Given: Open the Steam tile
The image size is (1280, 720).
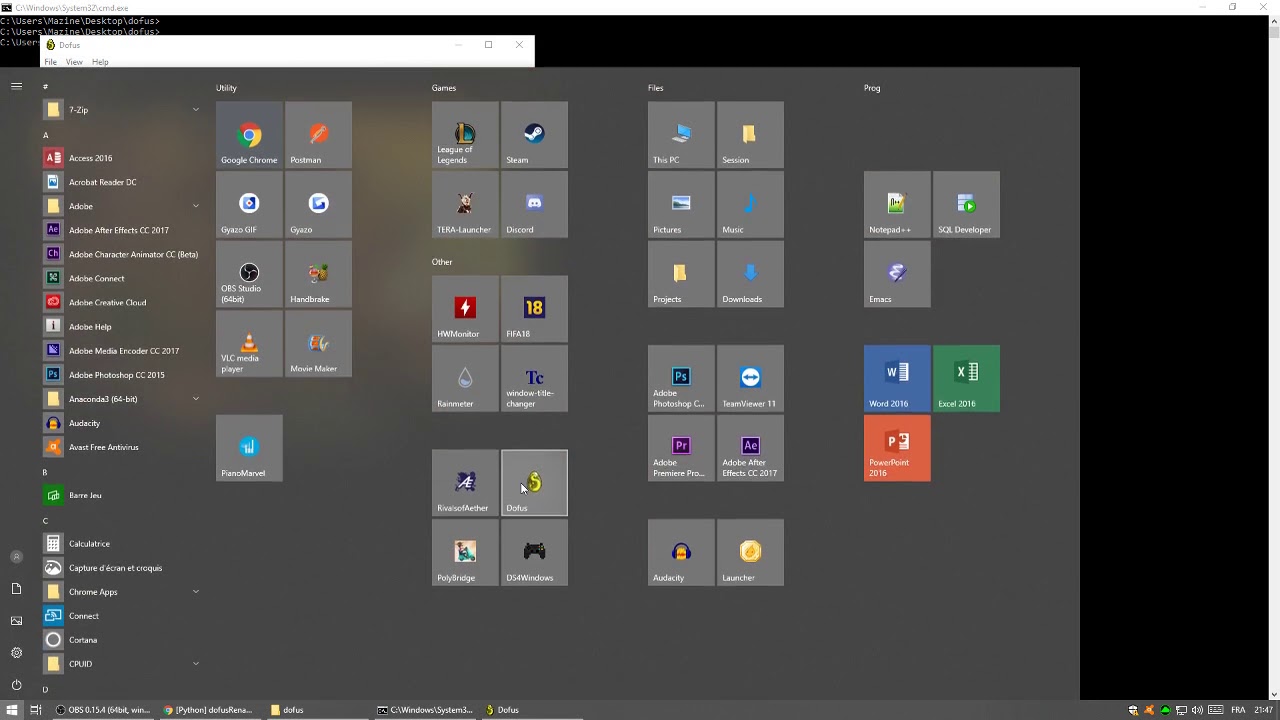Looking at the screenshot, I should tap(534, 135).
